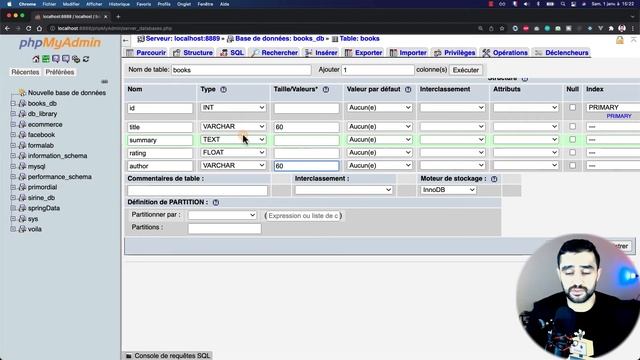Open Partitionner par dropdown
640x360 pixels.
click(x=222, y=215)
